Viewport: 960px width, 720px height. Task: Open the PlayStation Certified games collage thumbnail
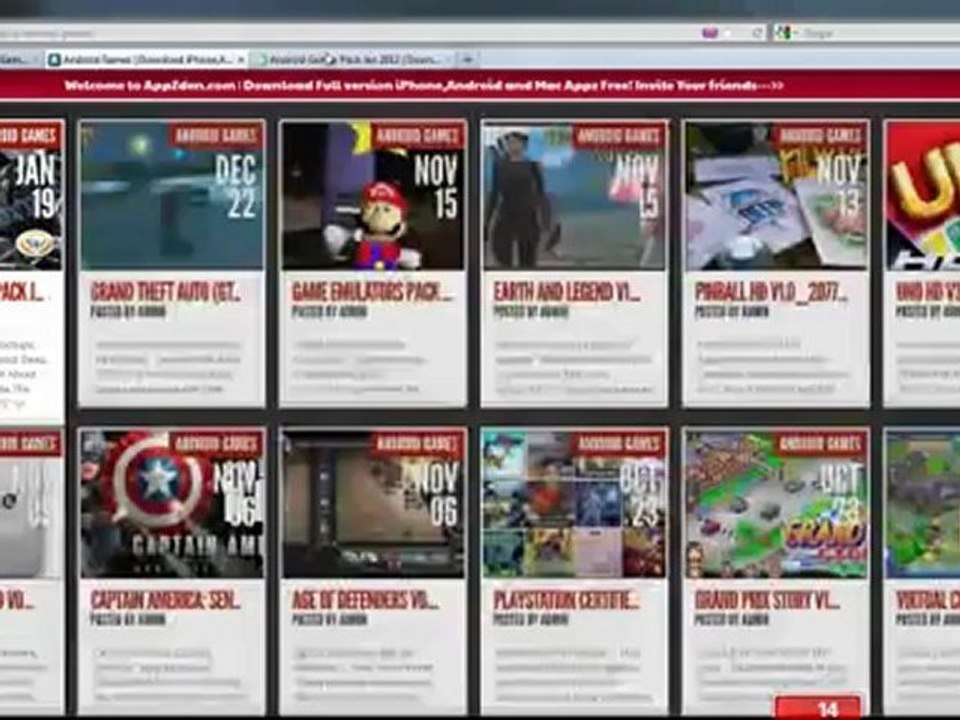pyautogui.click(x=574, y=504)
